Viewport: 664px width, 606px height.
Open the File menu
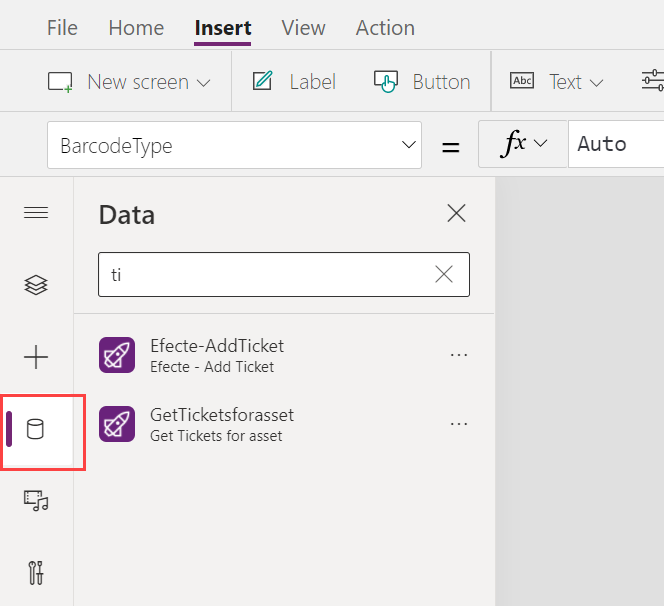pyautogui.click(x=62, y=28)
